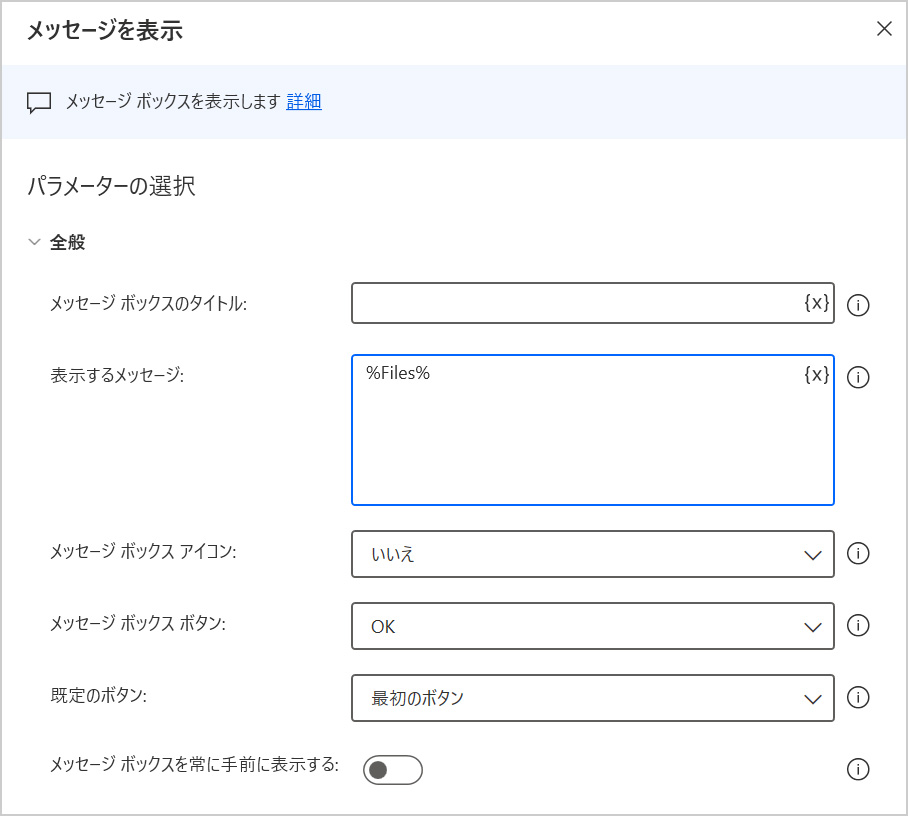Open 既定のボタン dropdown showing 最初のボタン
Image resolution: width=908 pixels, height=816 pixels.
(592, 698)
